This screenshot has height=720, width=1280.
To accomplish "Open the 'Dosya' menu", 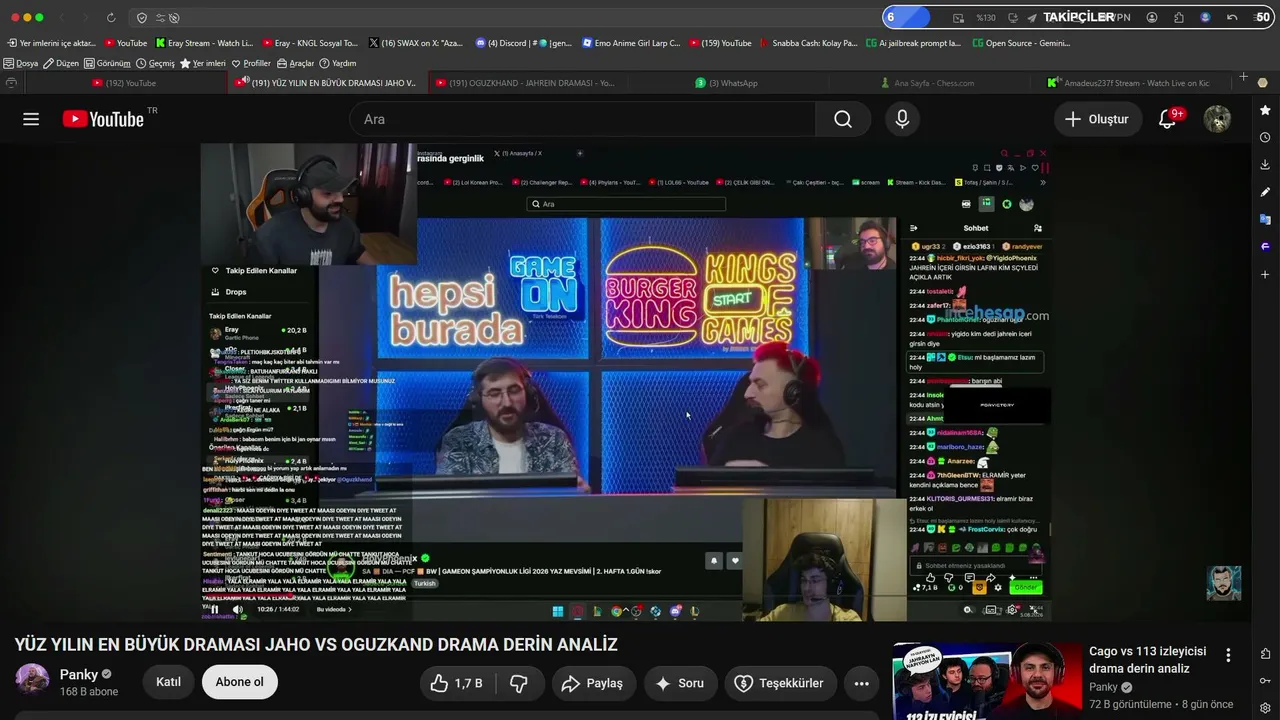I will pyautogui.click(x=21, y=63).
